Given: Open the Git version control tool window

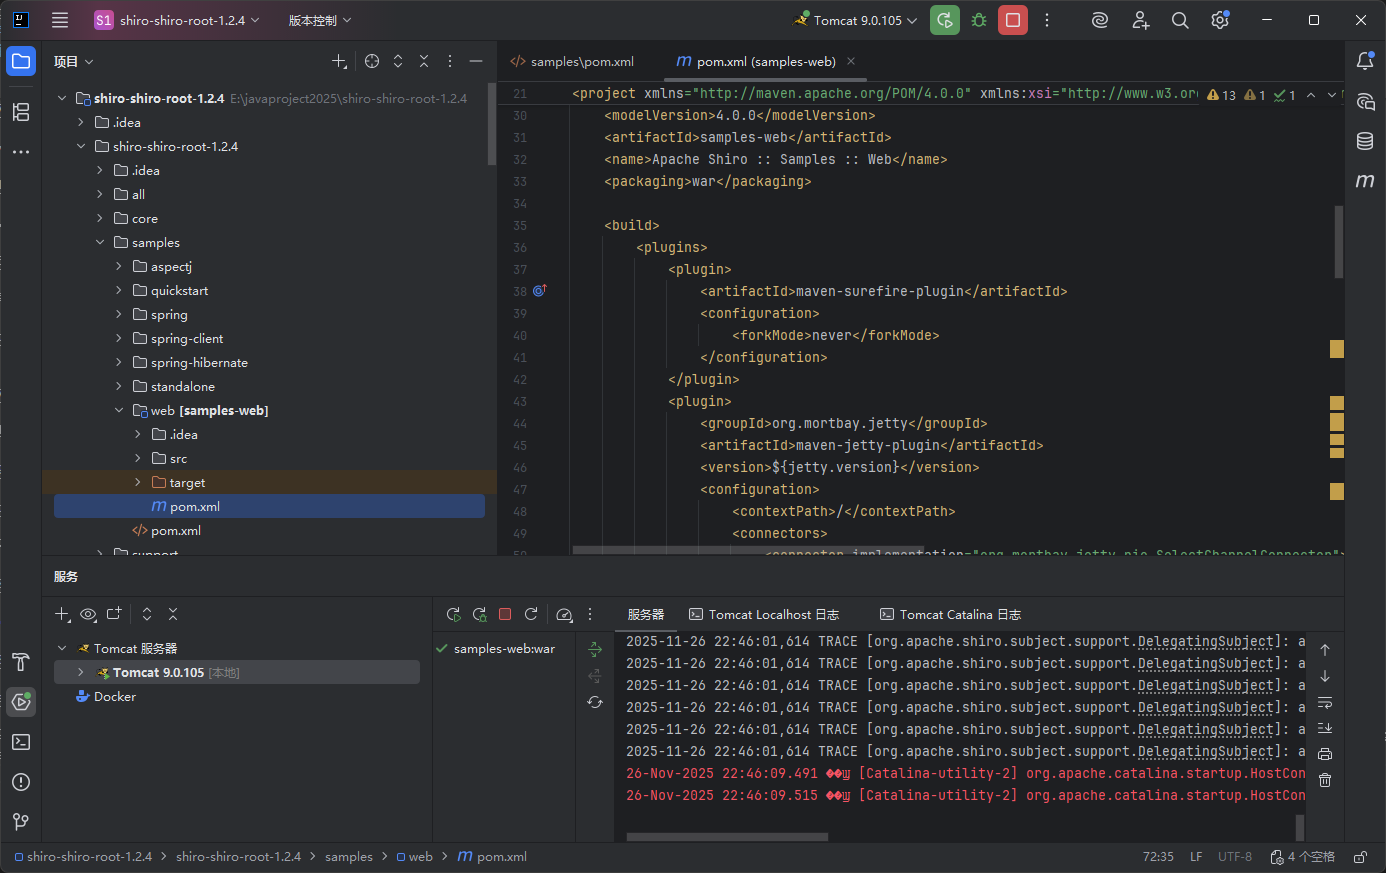Looking at the screenshot, I should [21, 822].
